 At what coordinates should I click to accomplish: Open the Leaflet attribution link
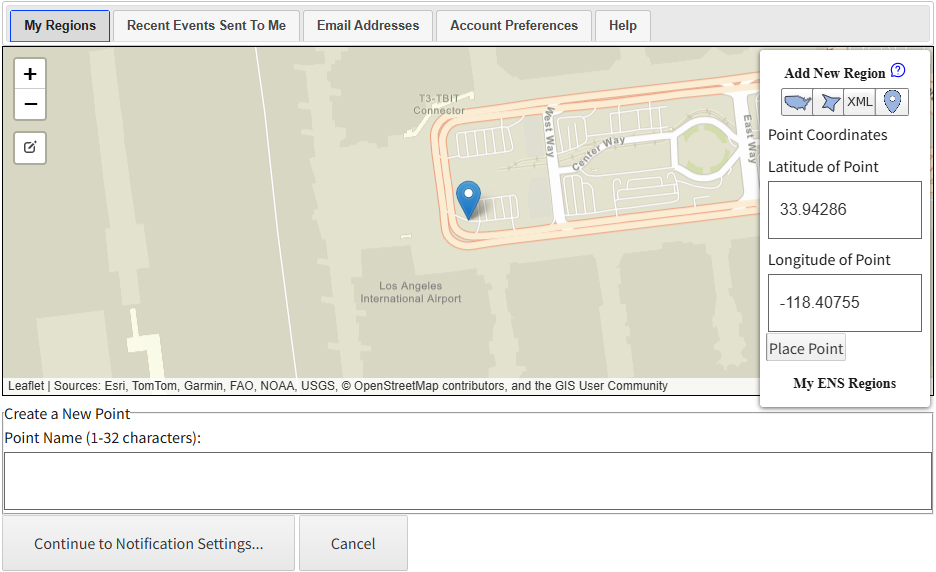click(x=26, y=386)
